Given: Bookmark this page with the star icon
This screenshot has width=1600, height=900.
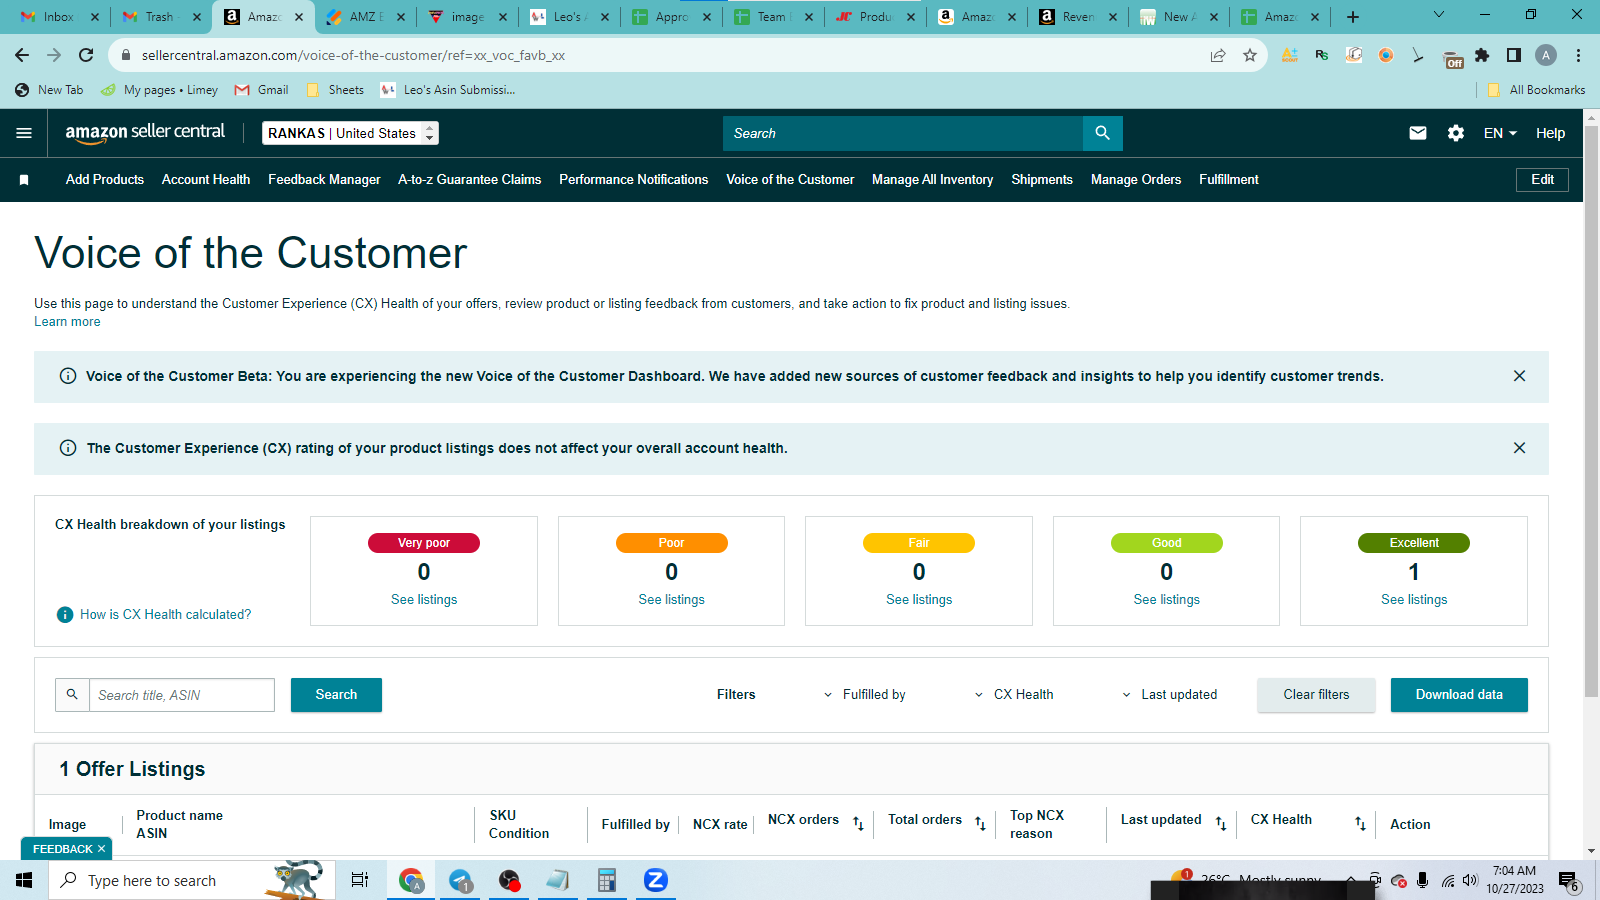Looking at the screenshot, I should tap(1250, 55).
